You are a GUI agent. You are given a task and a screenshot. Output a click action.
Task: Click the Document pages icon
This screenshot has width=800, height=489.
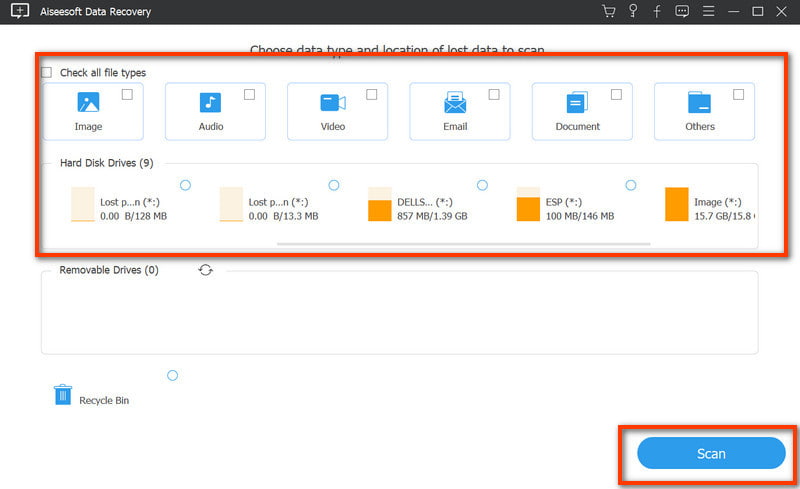[x=577, y=102]
